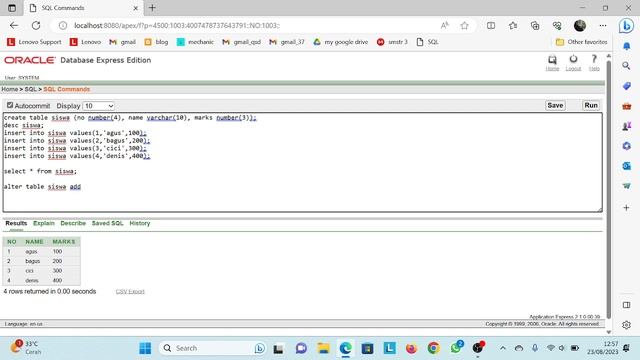Select the SQL Commands browser tab

pos(84,8)
